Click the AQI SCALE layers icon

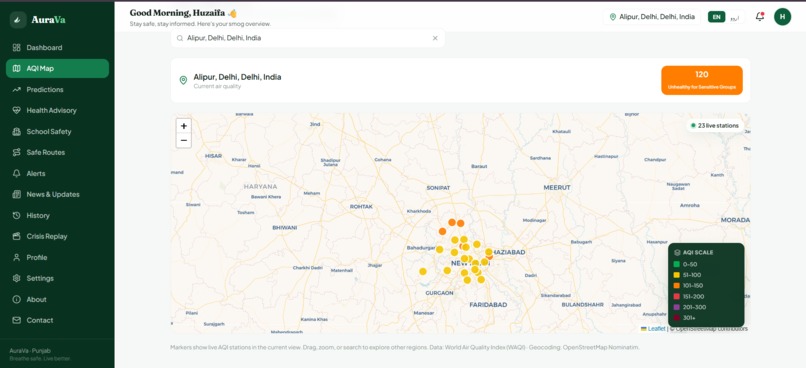(x=677, y=253)
